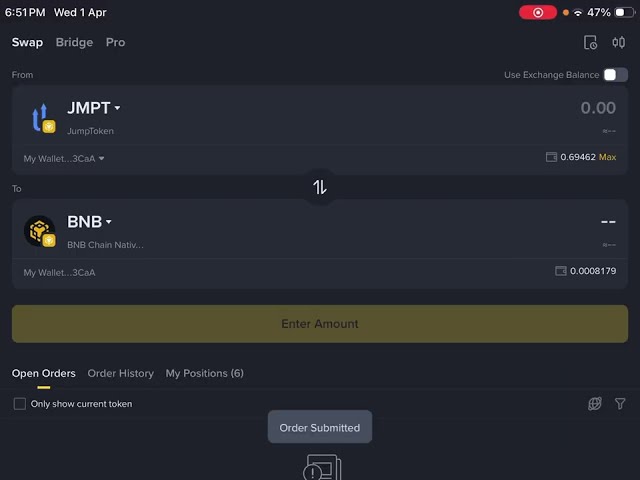Click the cube icon in orders toolbar
640x480 pixels.
(594, 404)
